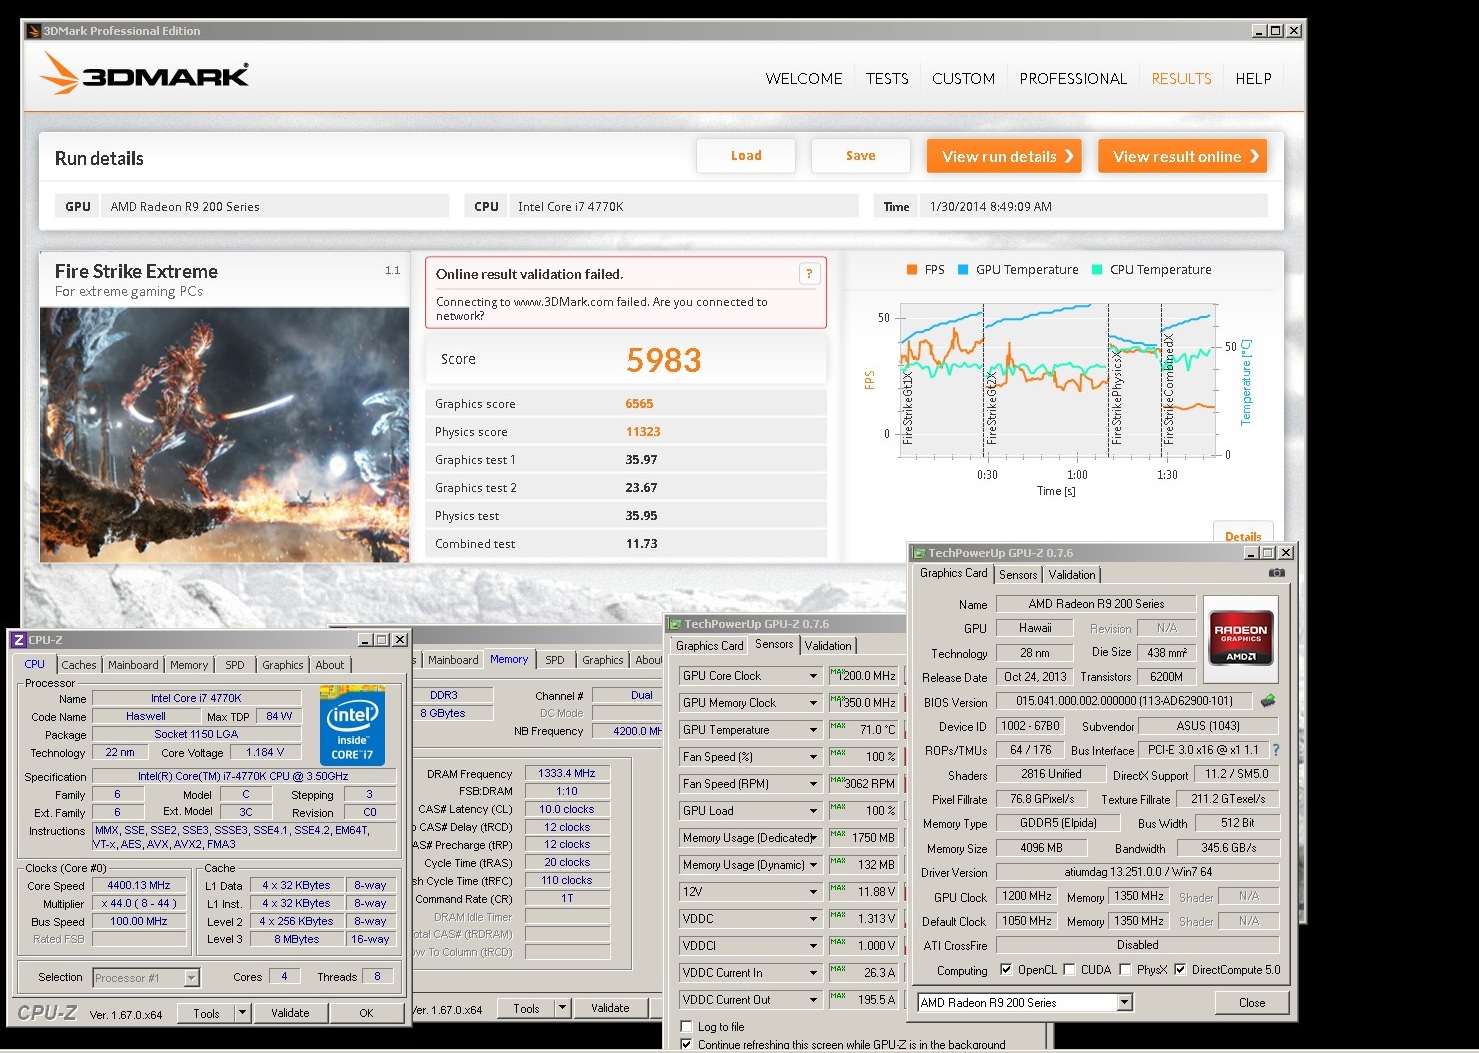The width and height of the screenshot is (1479, 1053).
Task: Click View result online button
Action: click(1182, 156)
